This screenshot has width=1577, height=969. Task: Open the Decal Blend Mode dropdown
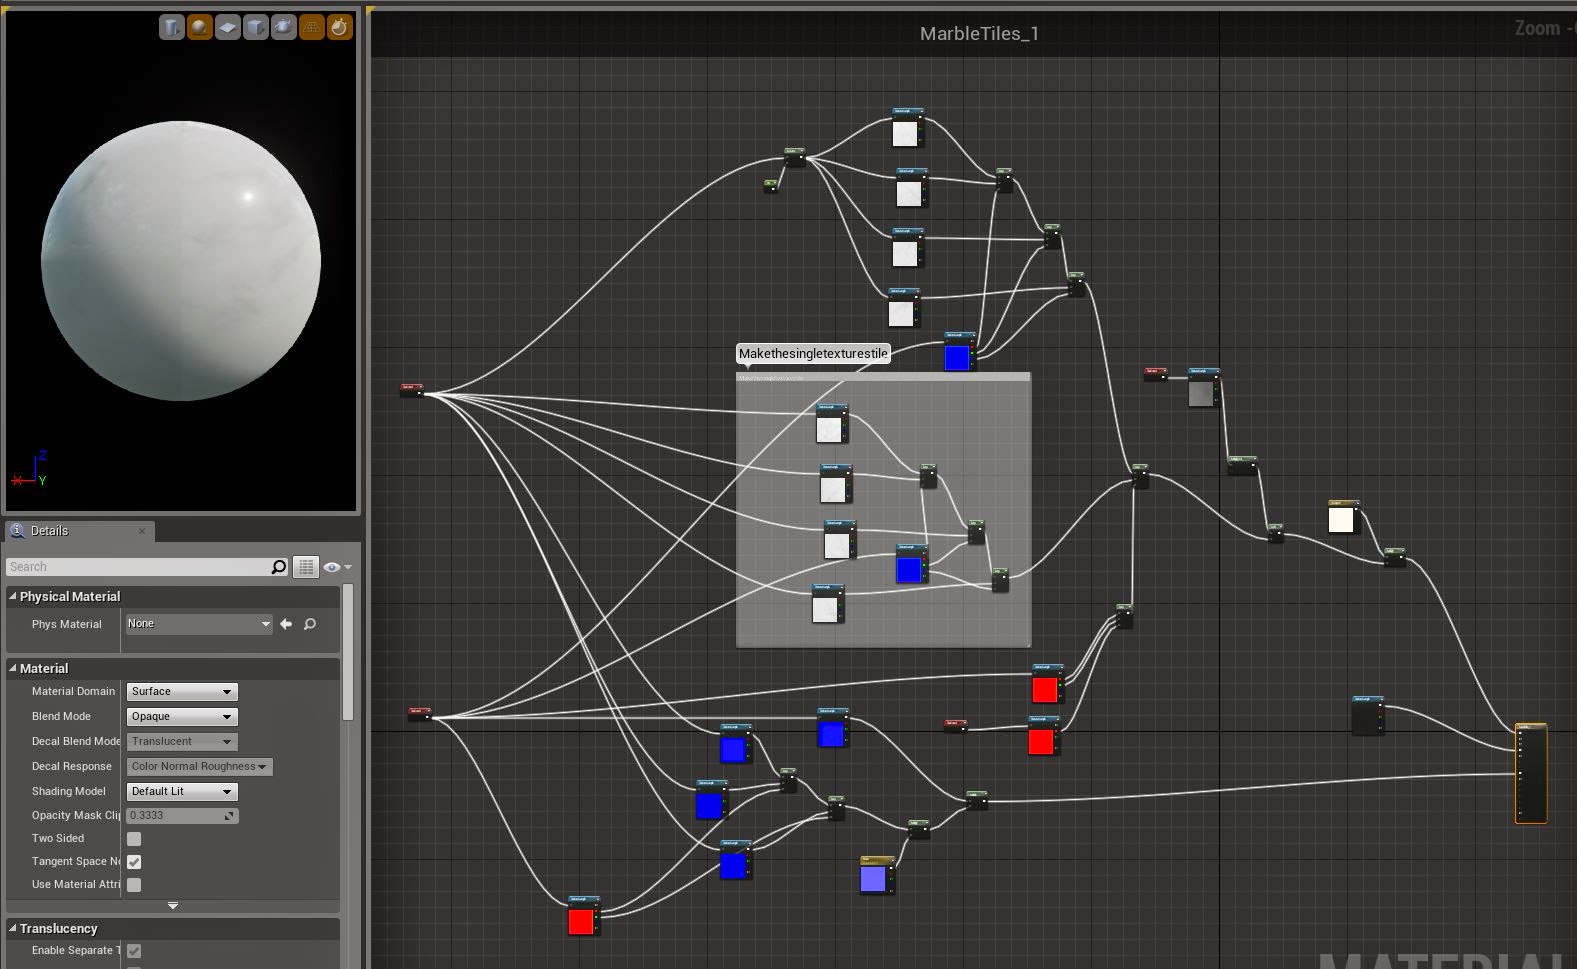(x=181, y=742)
